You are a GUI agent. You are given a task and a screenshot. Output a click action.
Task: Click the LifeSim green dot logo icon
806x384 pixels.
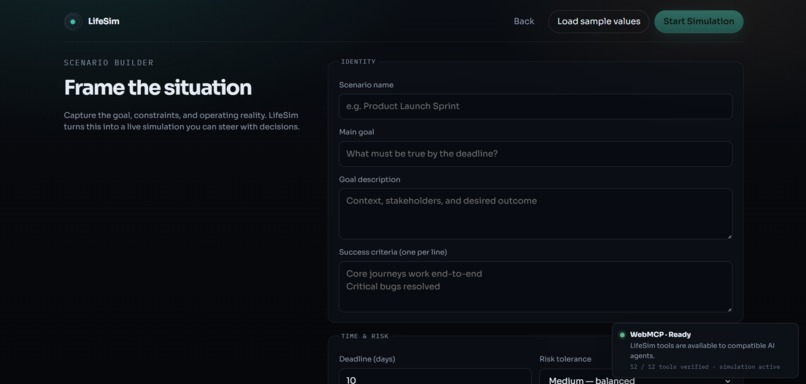(72, 22)
